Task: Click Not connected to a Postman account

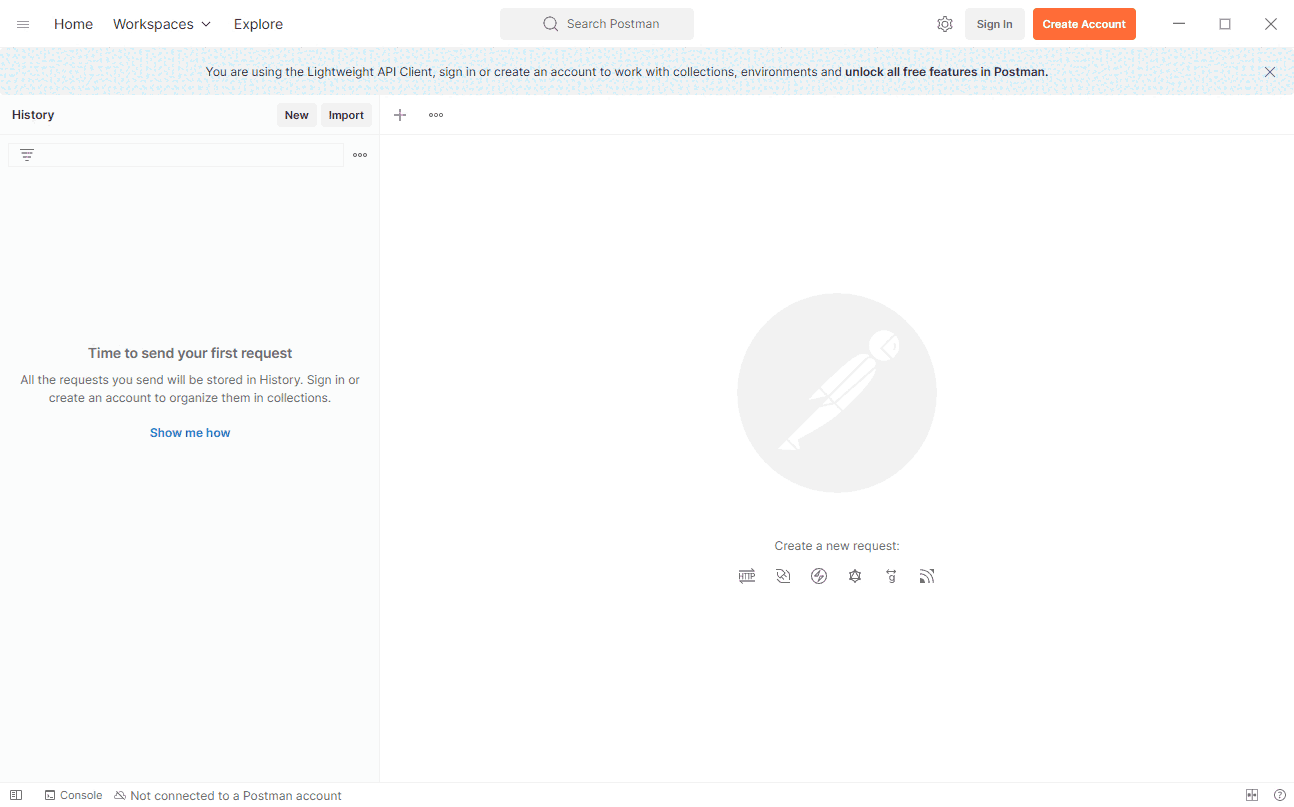Action: click(x=228, y=796)
